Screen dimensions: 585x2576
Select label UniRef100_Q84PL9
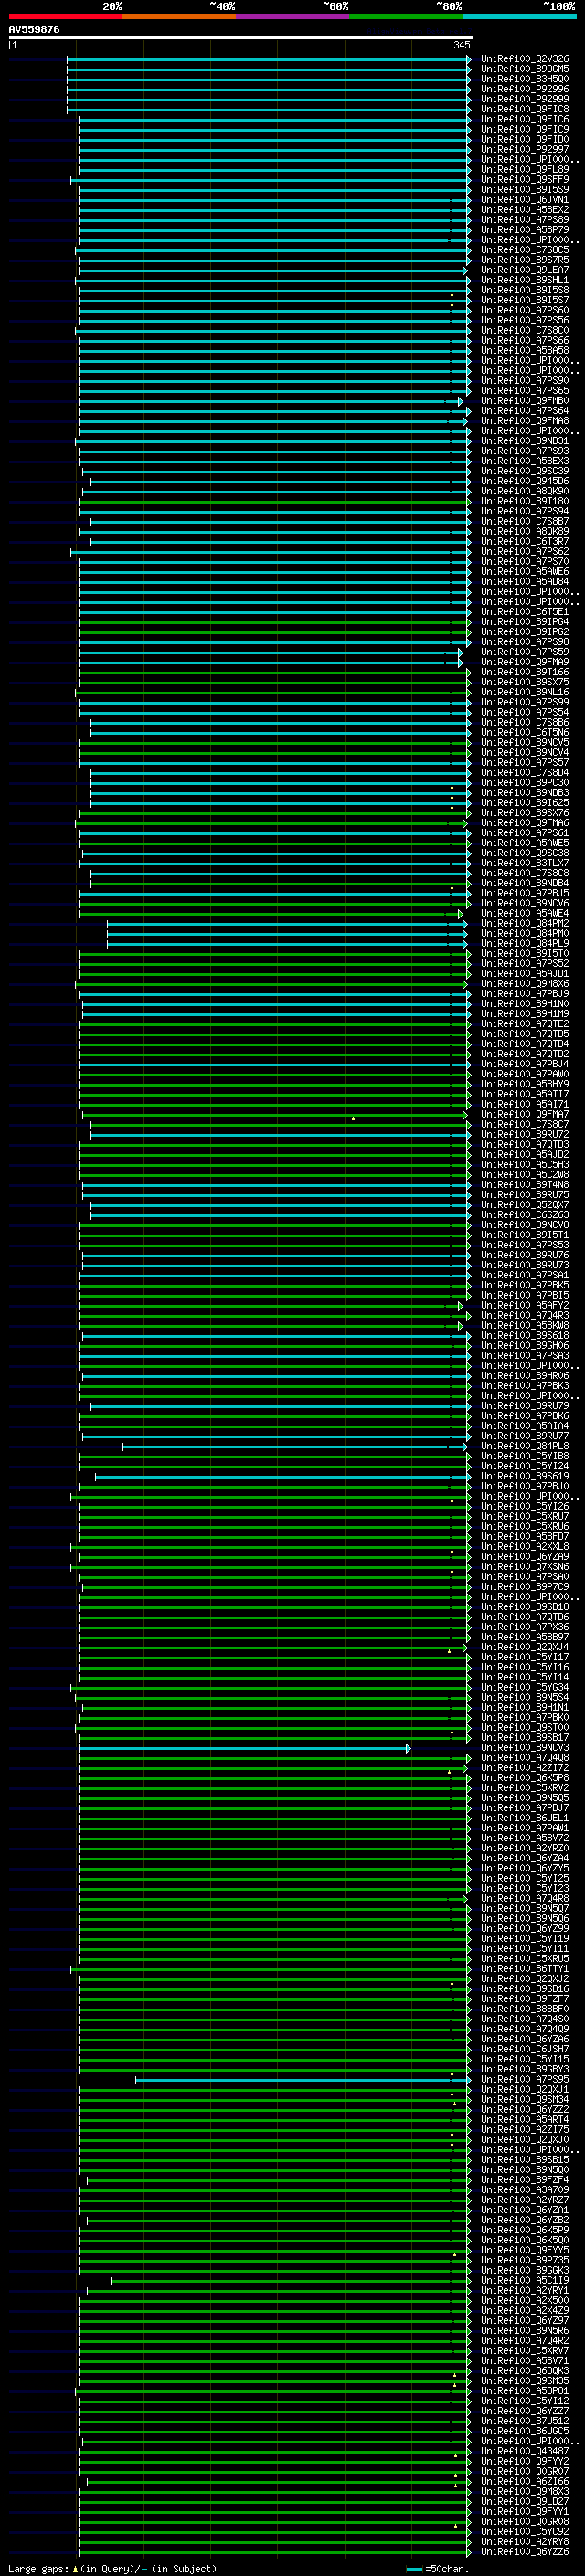coord(525,944)
